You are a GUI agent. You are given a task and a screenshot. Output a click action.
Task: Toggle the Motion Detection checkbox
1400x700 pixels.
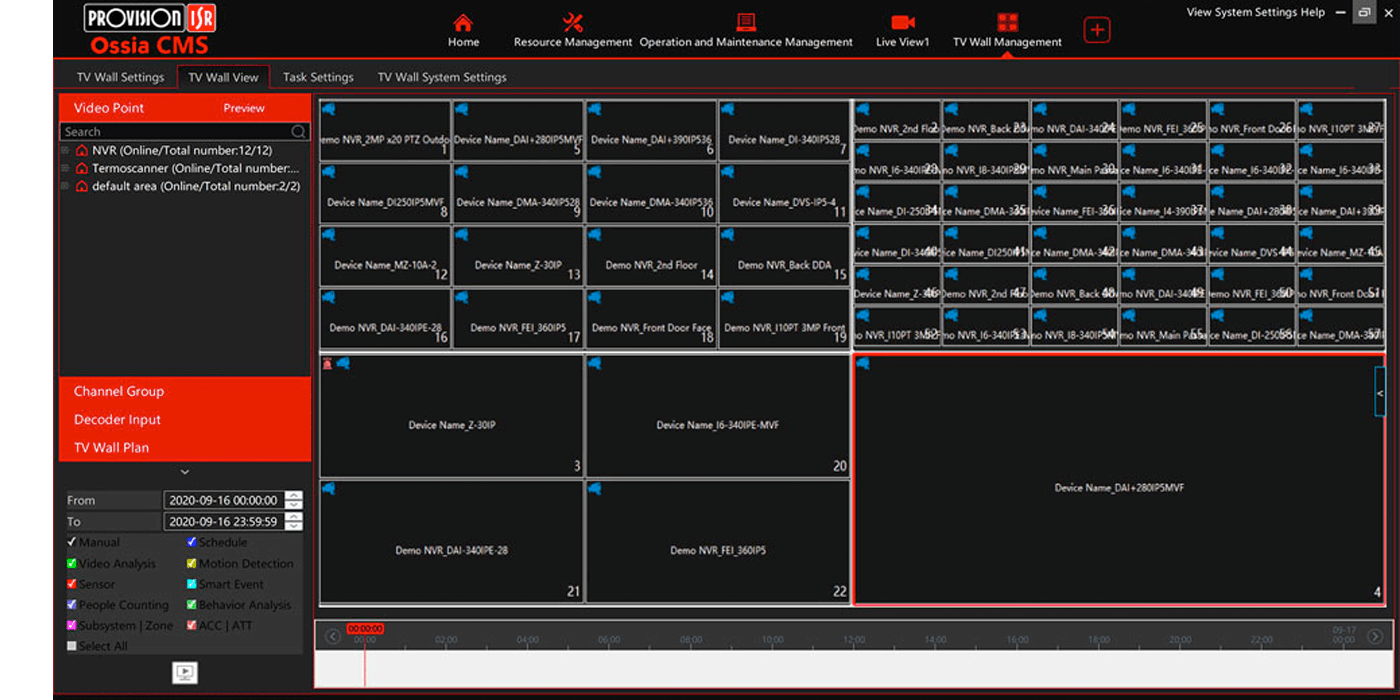coord(192,563)
